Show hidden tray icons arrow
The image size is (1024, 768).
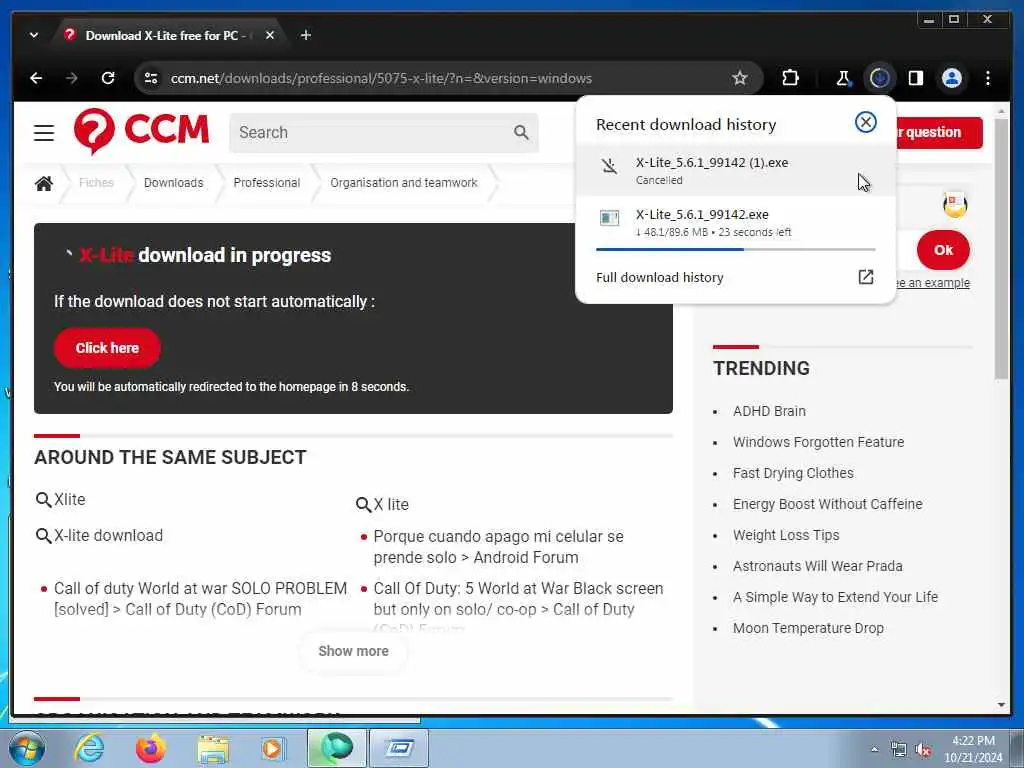click(x=874, y=750)
